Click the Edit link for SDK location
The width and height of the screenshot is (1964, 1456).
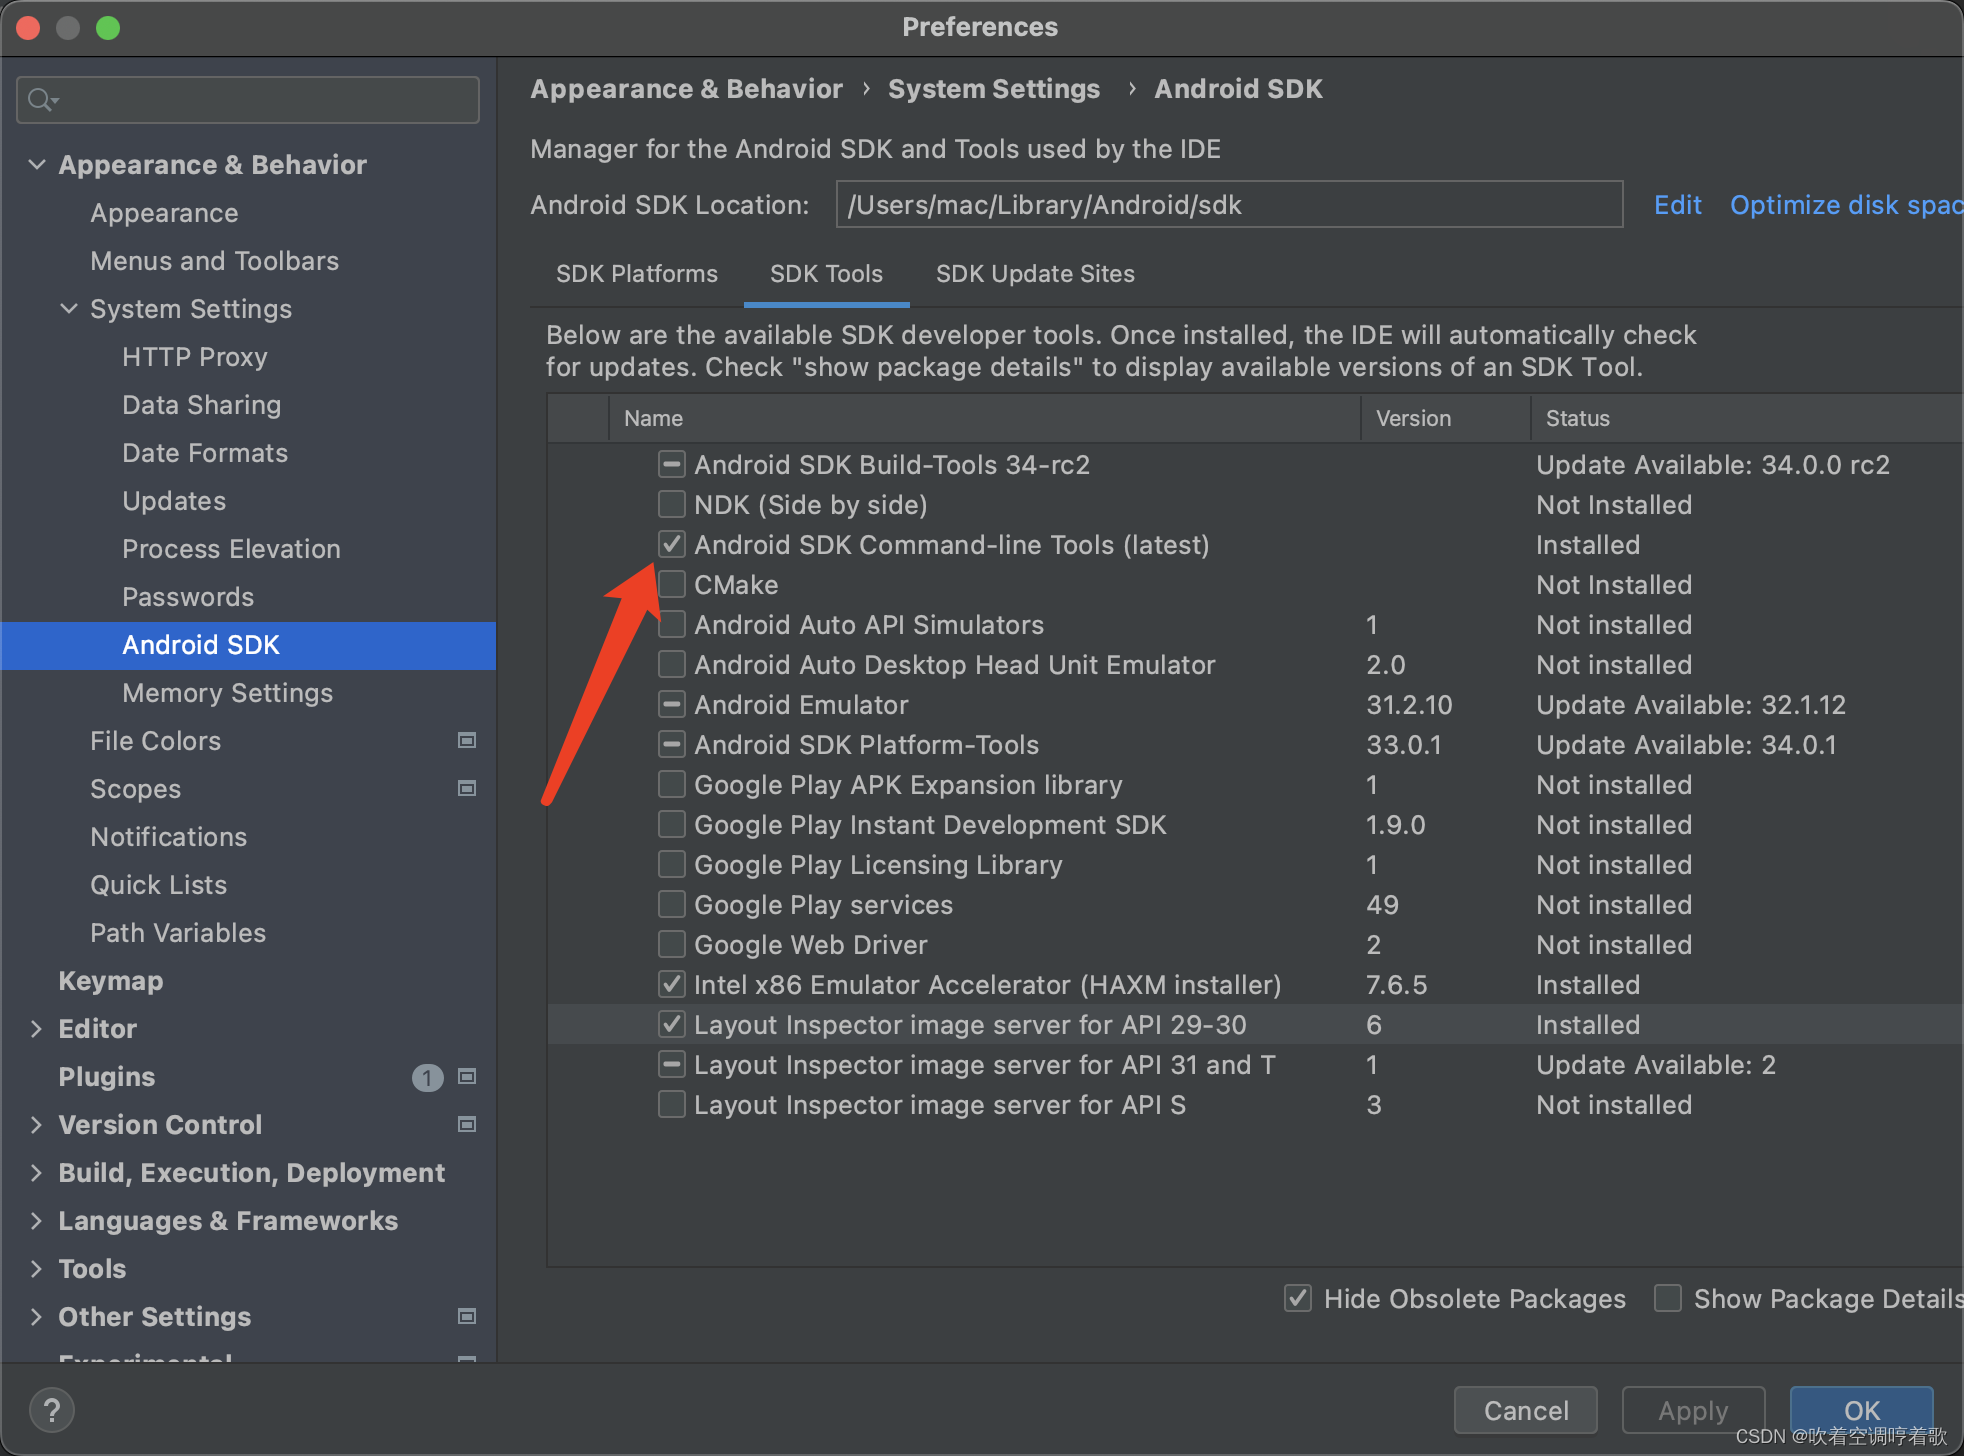1677,205
